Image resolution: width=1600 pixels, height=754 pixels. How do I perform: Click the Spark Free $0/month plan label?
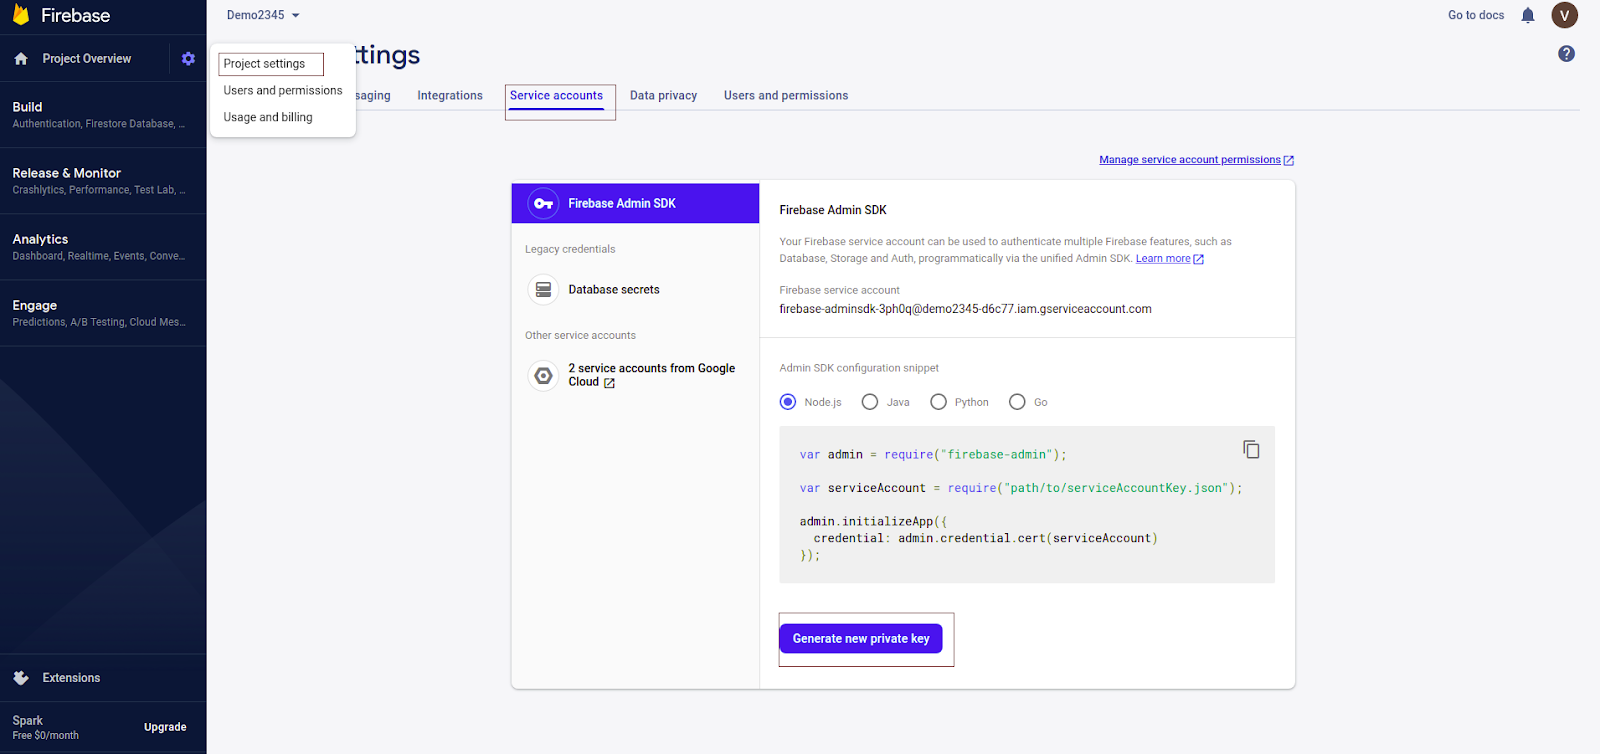46,727
